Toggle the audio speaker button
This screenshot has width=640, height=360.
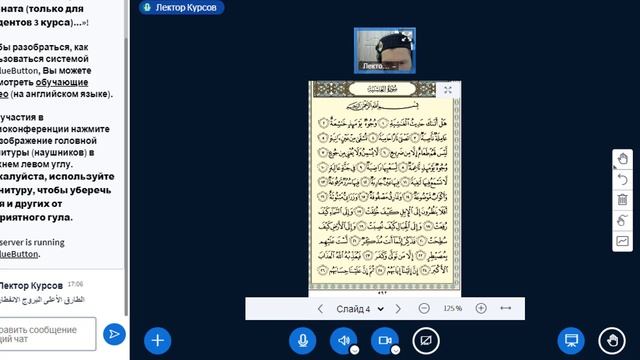point(344,340)
